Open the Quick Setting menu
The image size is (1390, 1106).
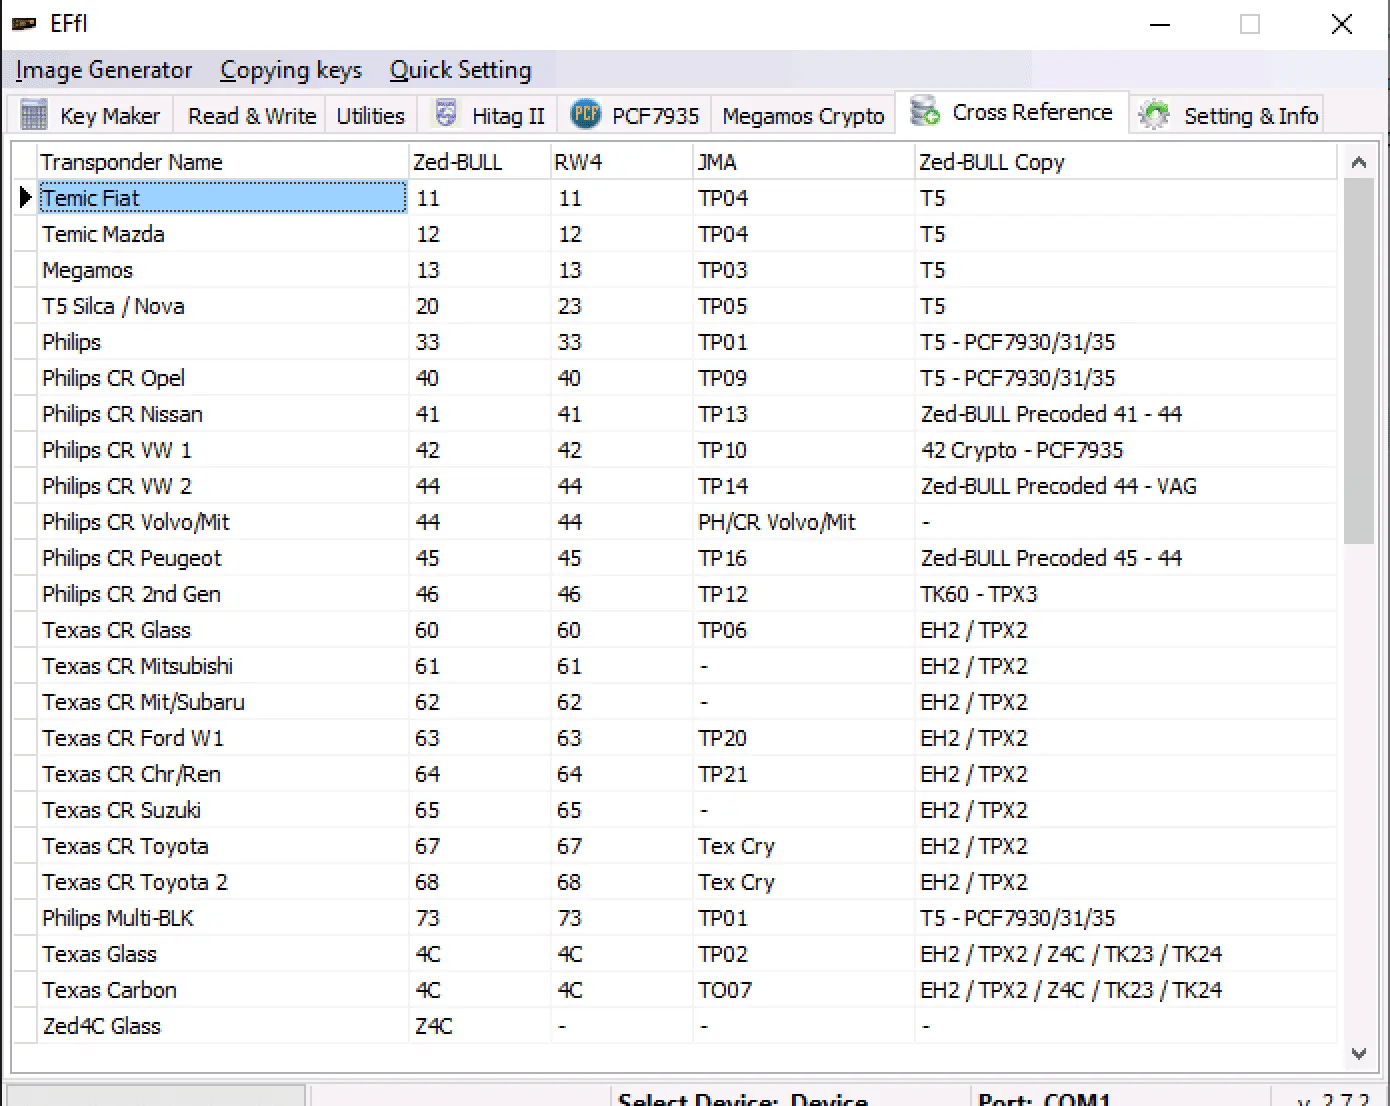click(x=460, y=70)
